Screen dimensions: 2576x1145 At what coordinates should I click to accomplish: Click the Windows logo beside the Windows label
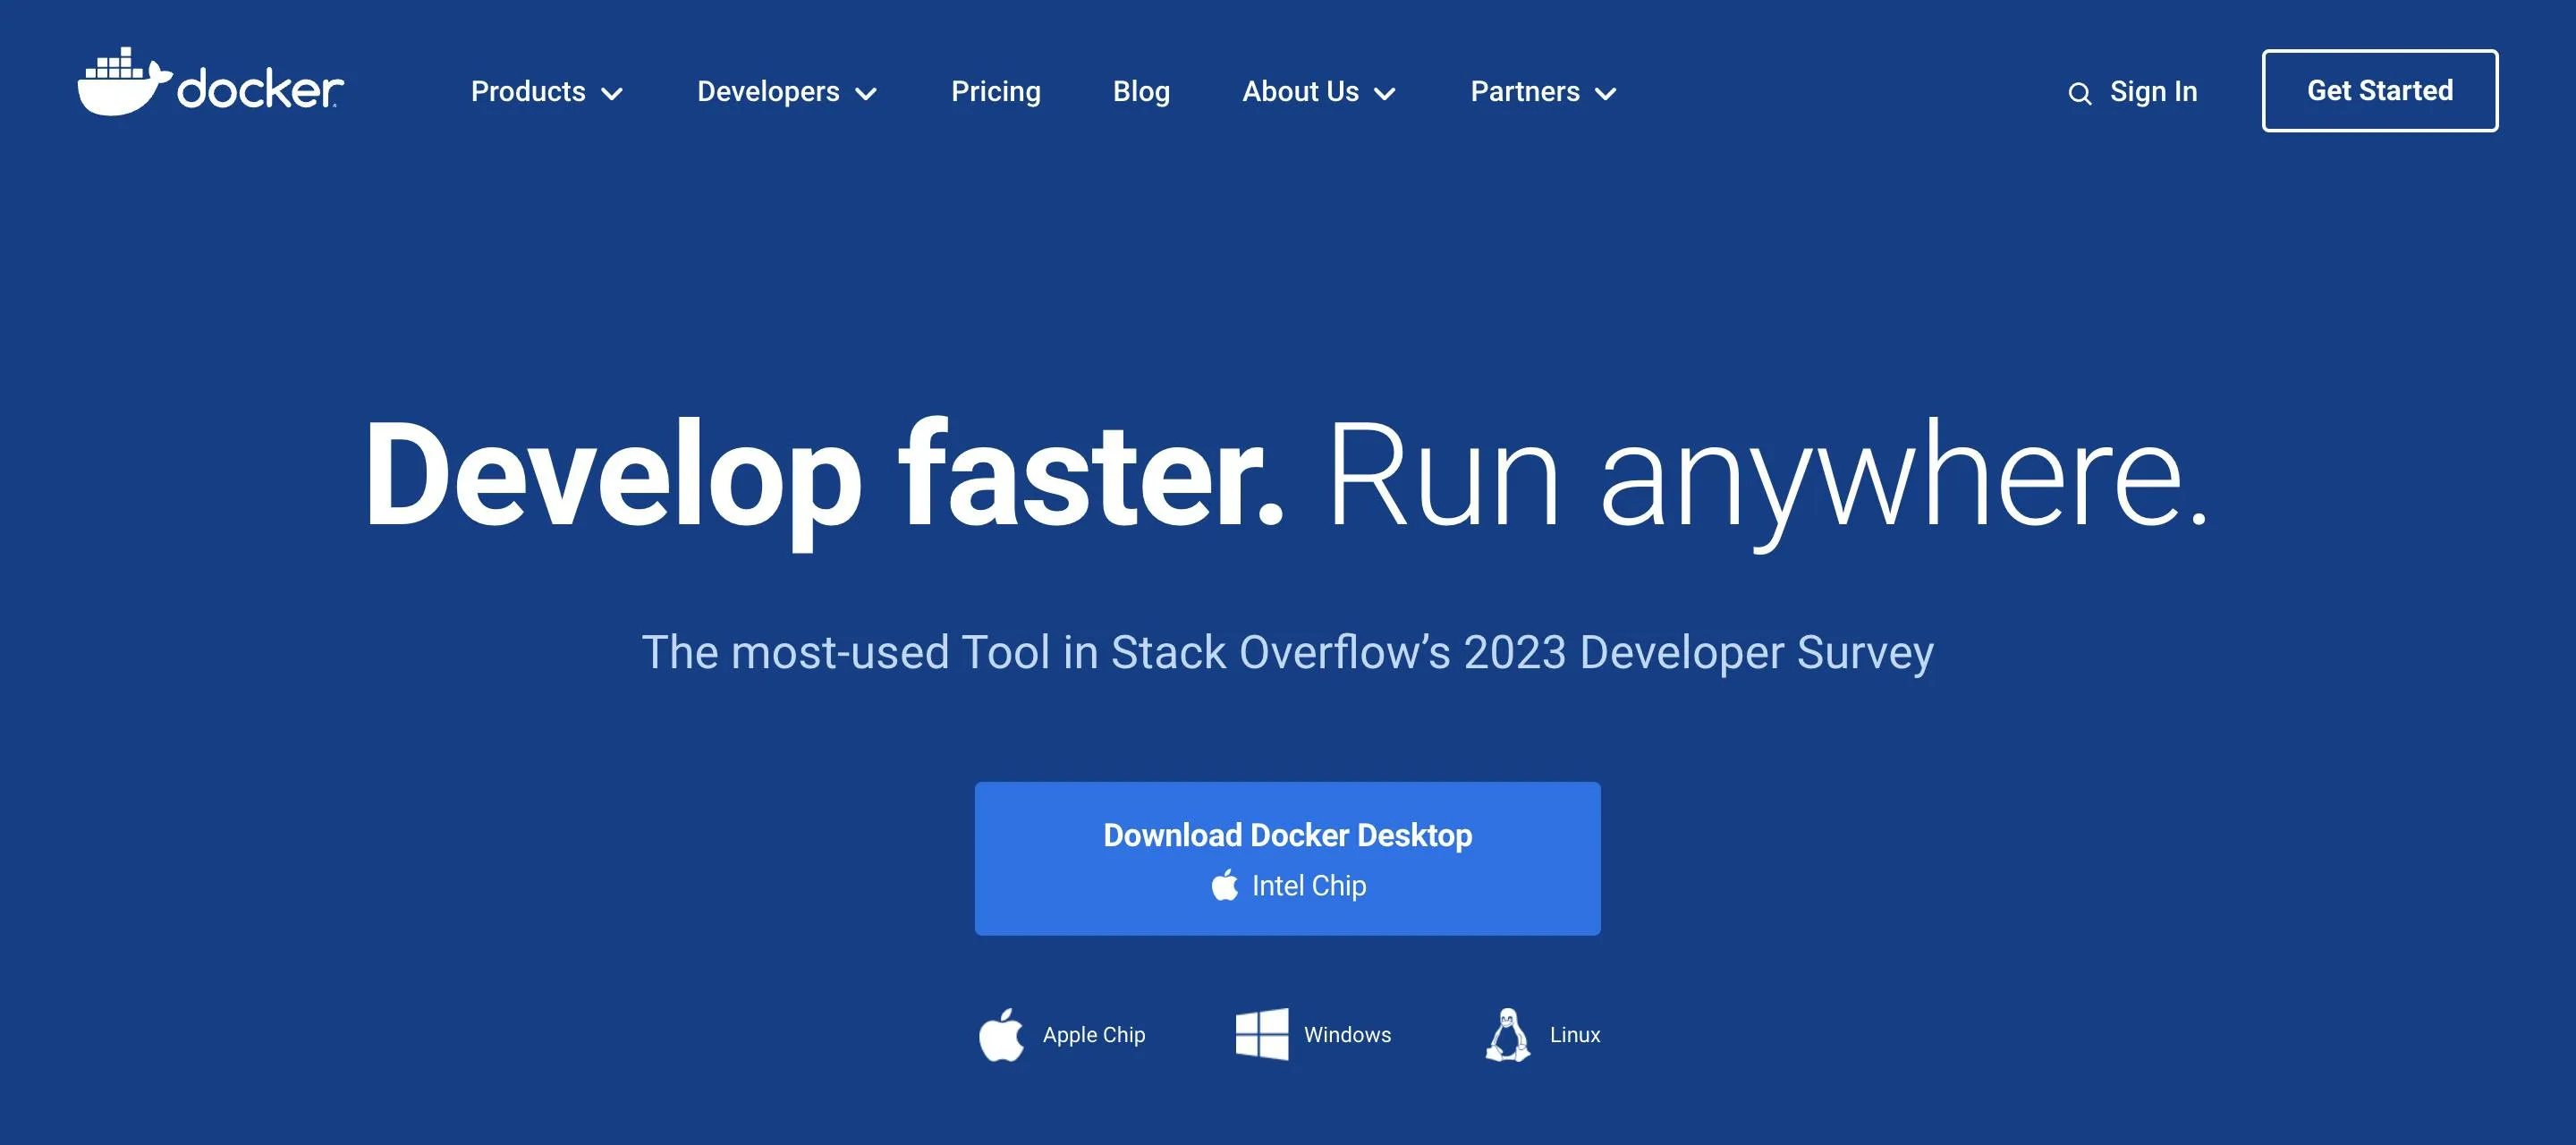[1262, 1034]
